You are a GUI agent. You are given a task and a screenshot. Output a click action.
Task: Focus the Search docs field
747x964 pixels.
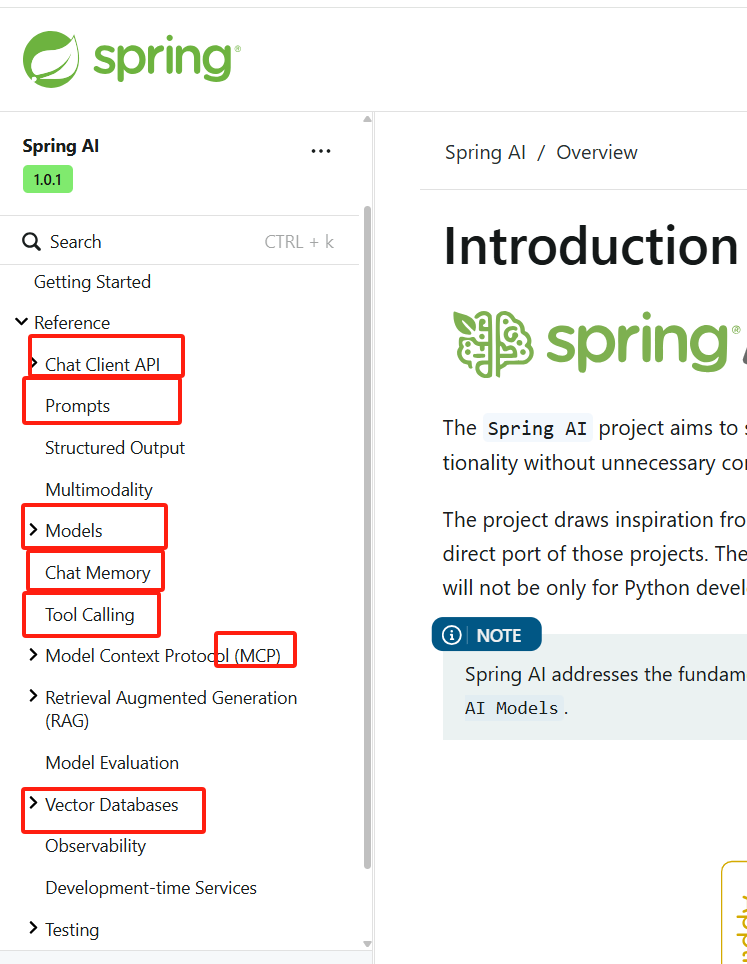coord(179,242)
